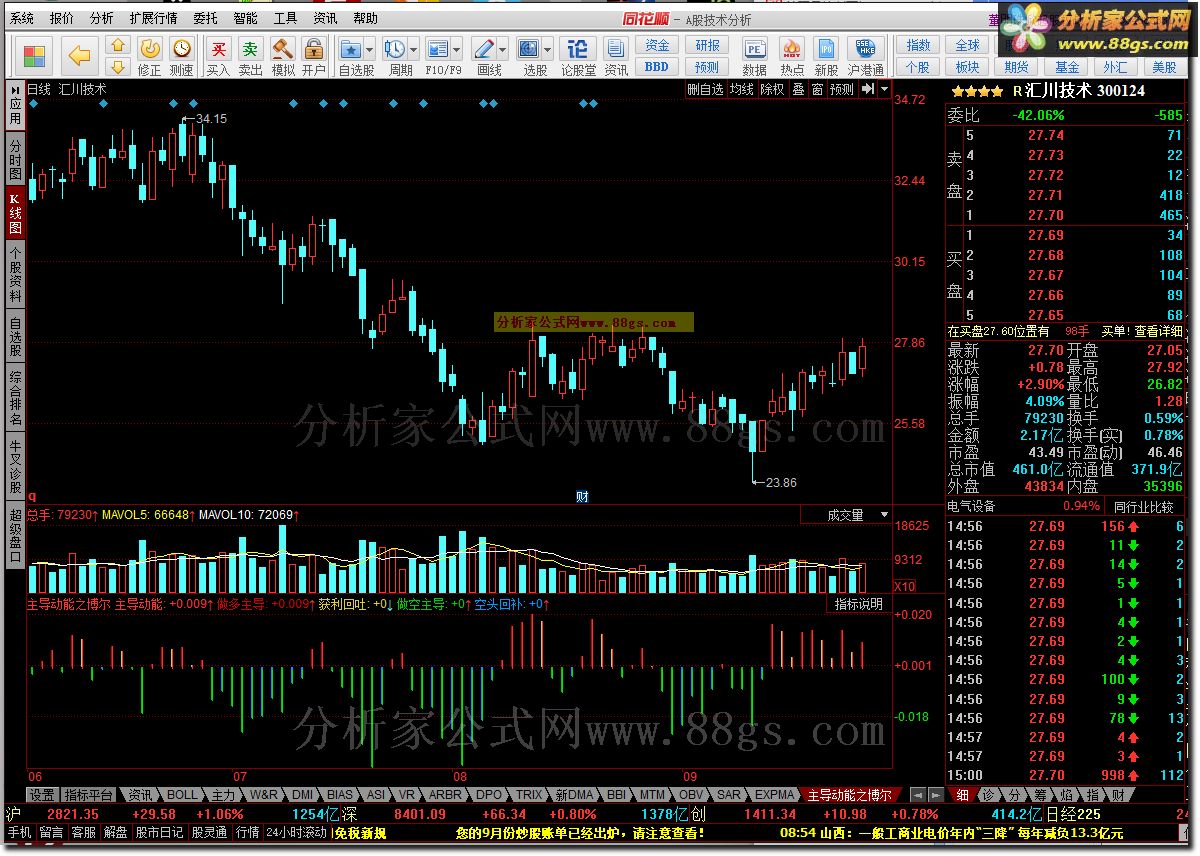Click the right-arrow jump icon beside 预测
This screenshot has width=1200, height=856.
pyautogui.click(x=867, y=89)
